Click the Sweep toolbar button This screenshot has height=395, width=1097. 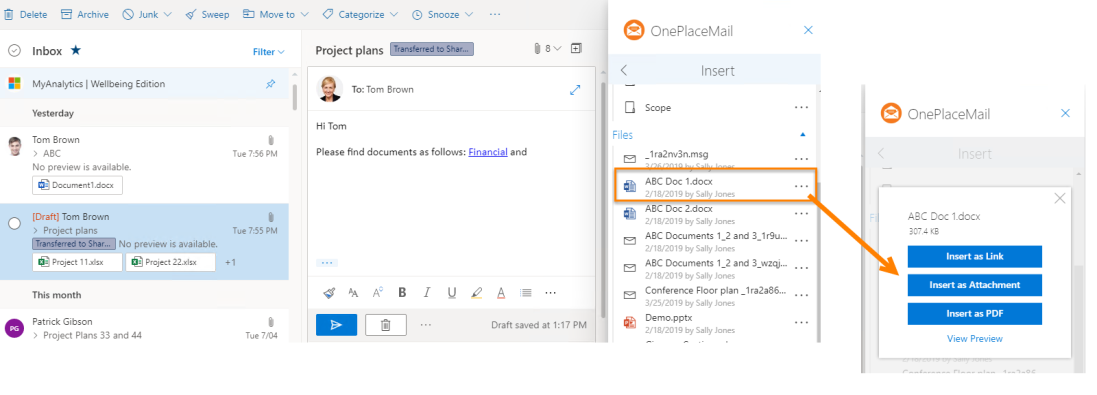tap(208, 14)
